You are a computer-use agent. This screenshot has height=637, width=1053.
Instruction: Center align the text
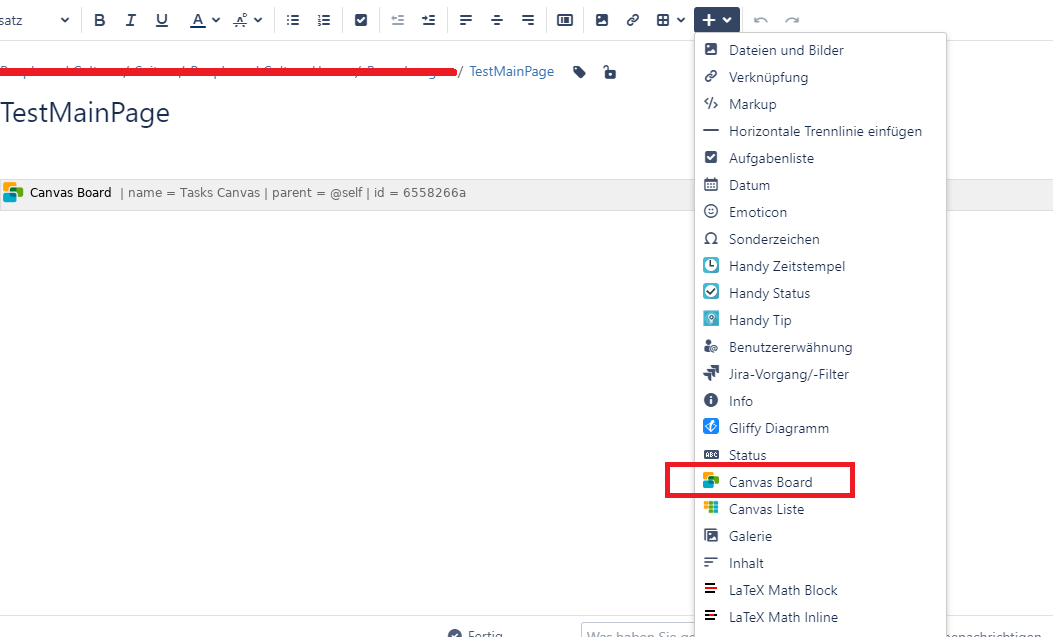point(497,20)
